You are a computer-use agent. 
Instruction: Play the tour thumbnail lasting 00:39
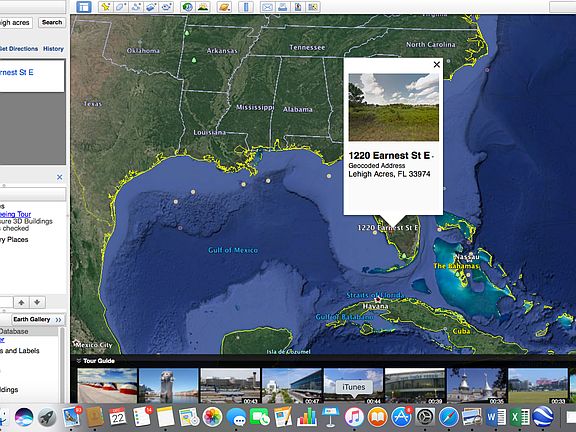pos(415,386)
